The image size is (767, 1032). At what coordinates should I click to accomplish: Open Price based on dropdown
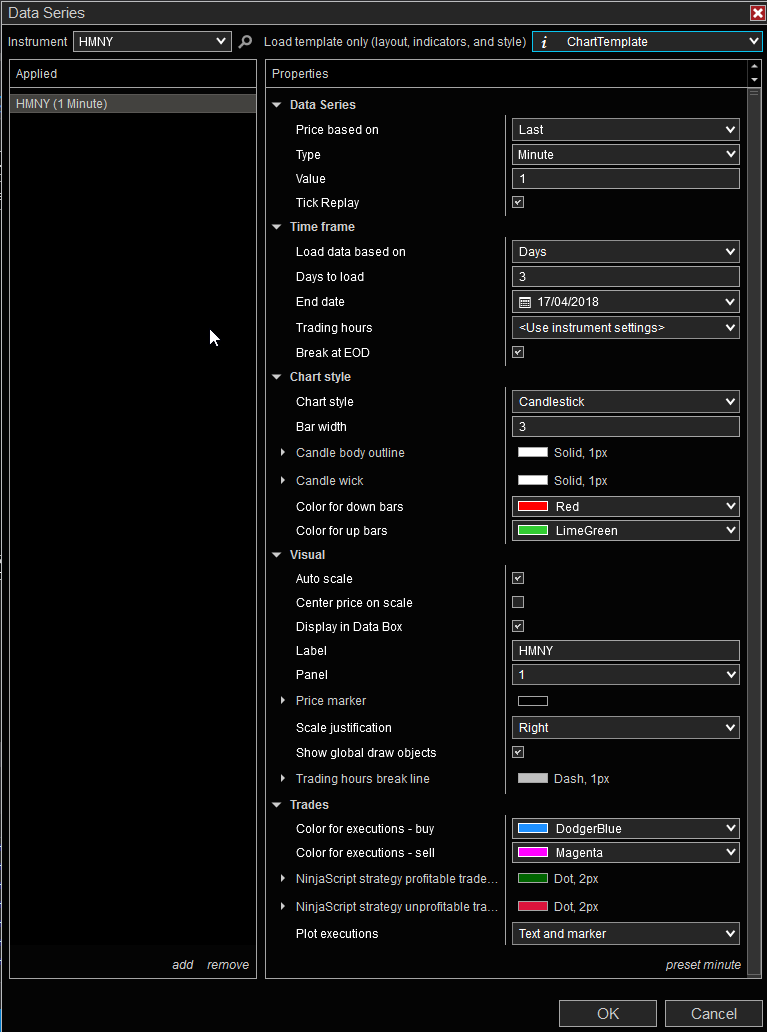point(625,130)
